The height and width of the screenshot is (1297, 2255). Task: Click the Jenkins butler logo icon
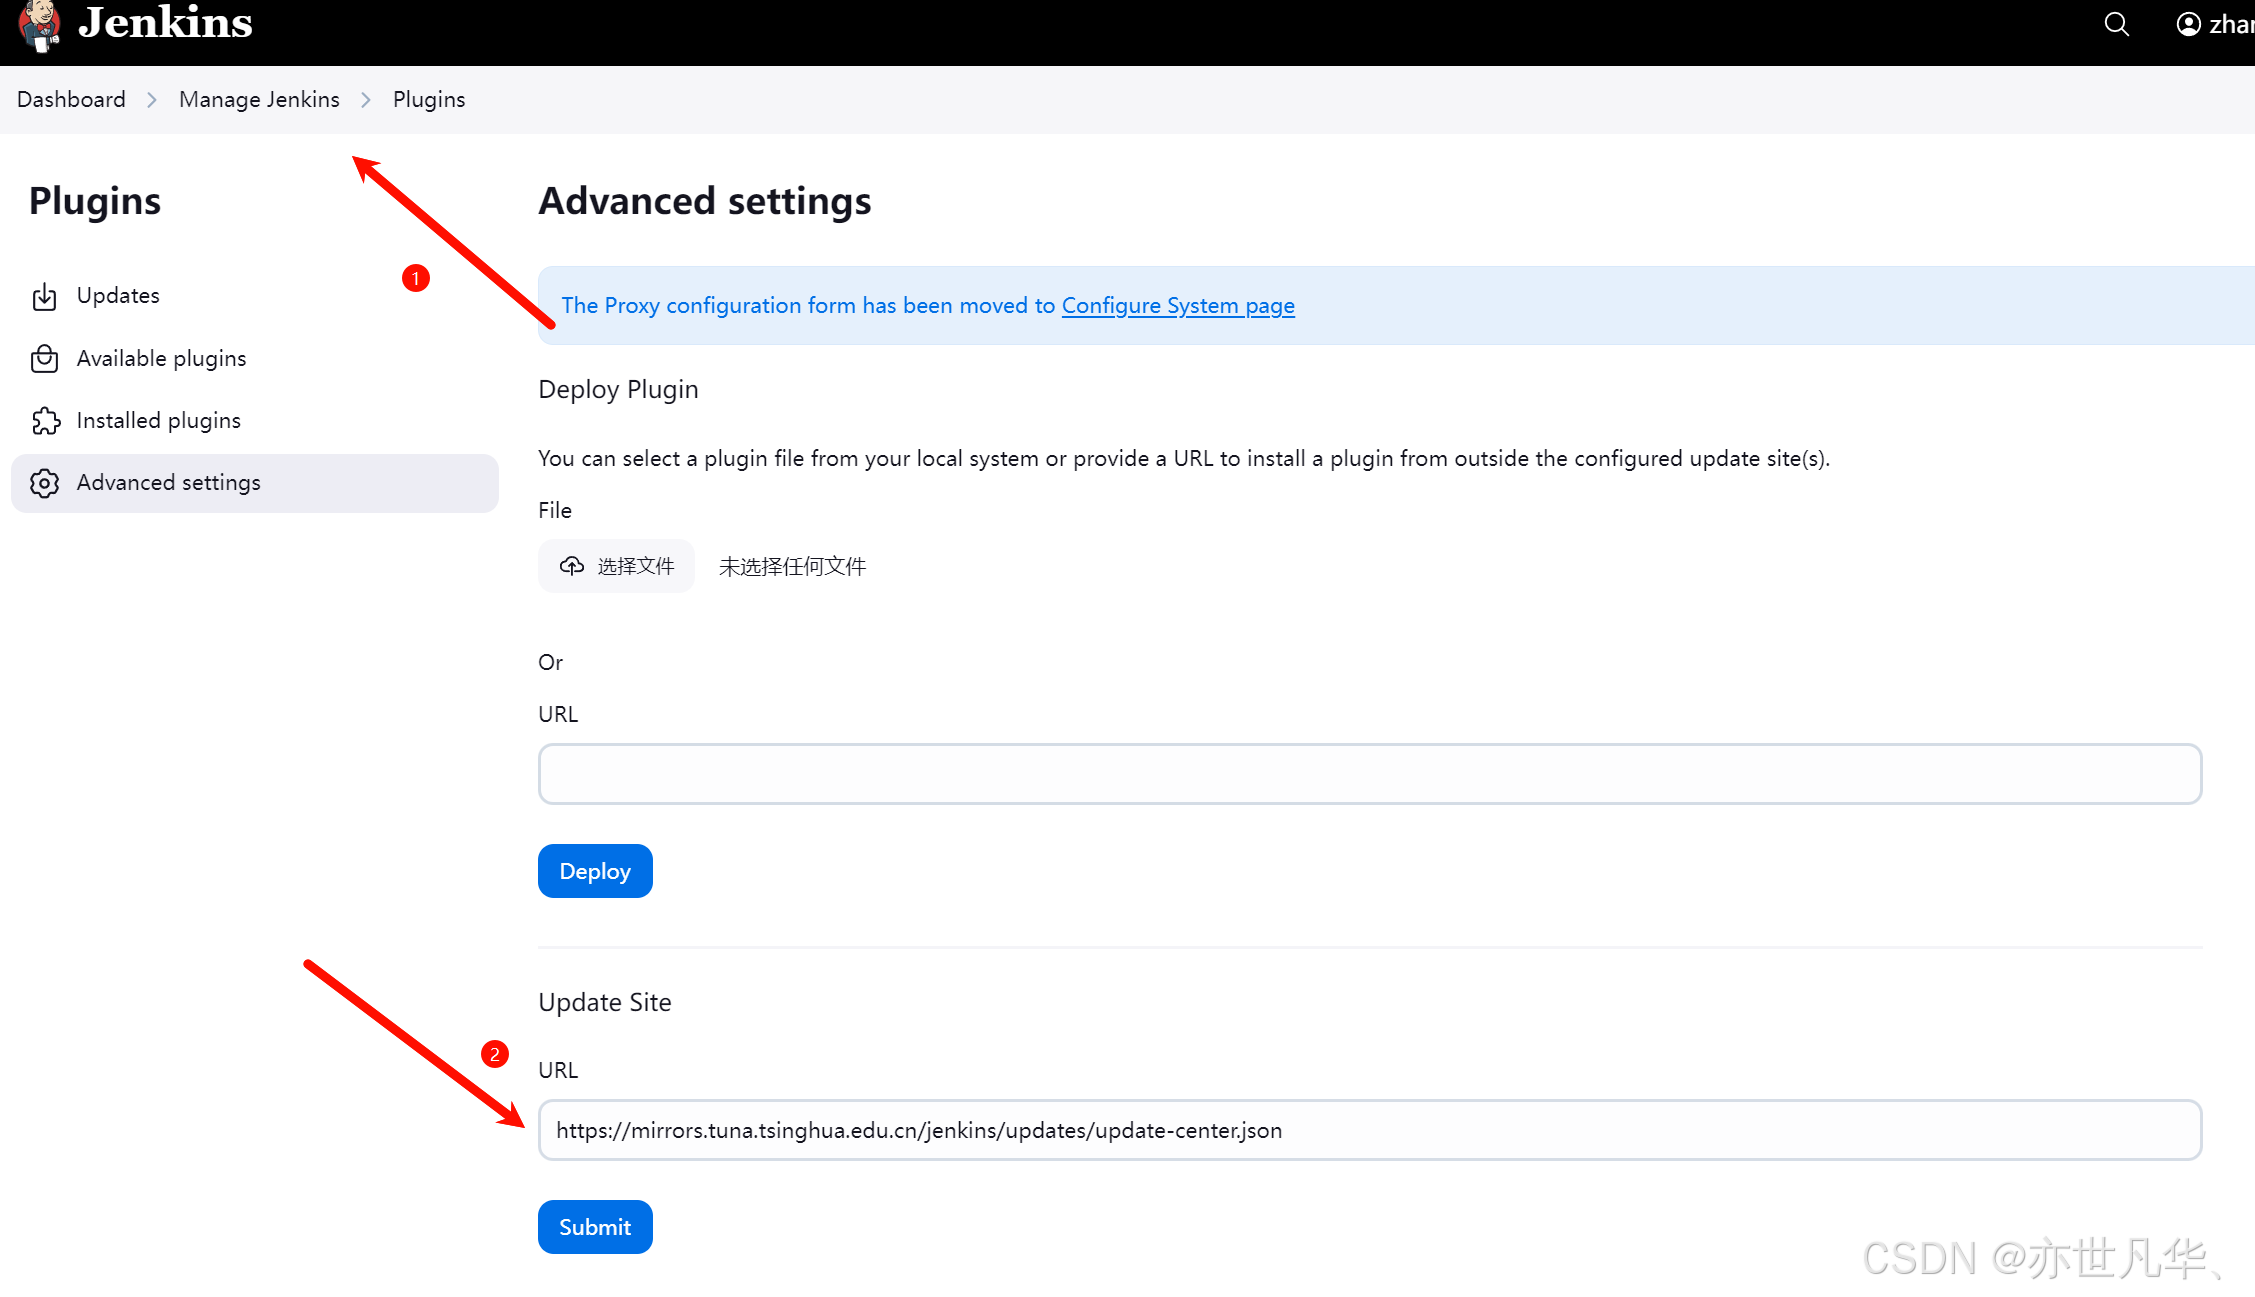coord(40,24)
